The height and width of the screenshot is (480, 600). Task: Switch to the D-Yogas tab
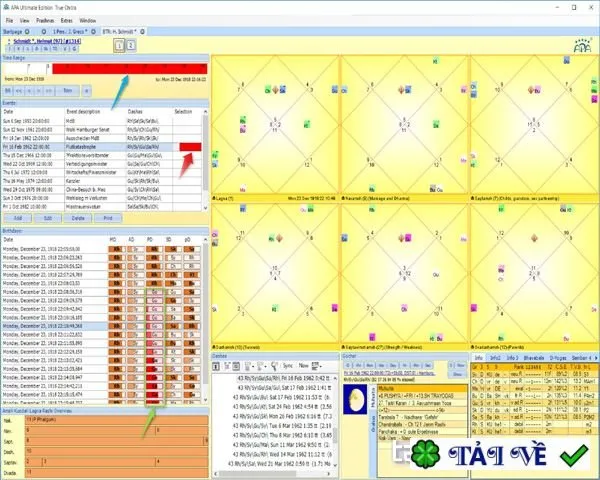[x=558, y=358]
